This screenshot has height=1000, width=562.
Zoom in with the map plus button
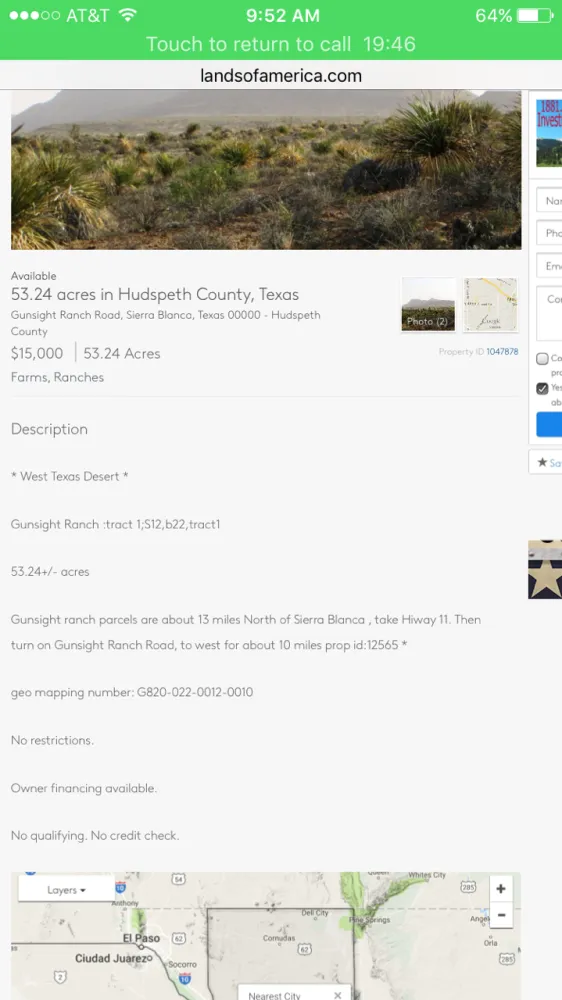tap(501, 888)
